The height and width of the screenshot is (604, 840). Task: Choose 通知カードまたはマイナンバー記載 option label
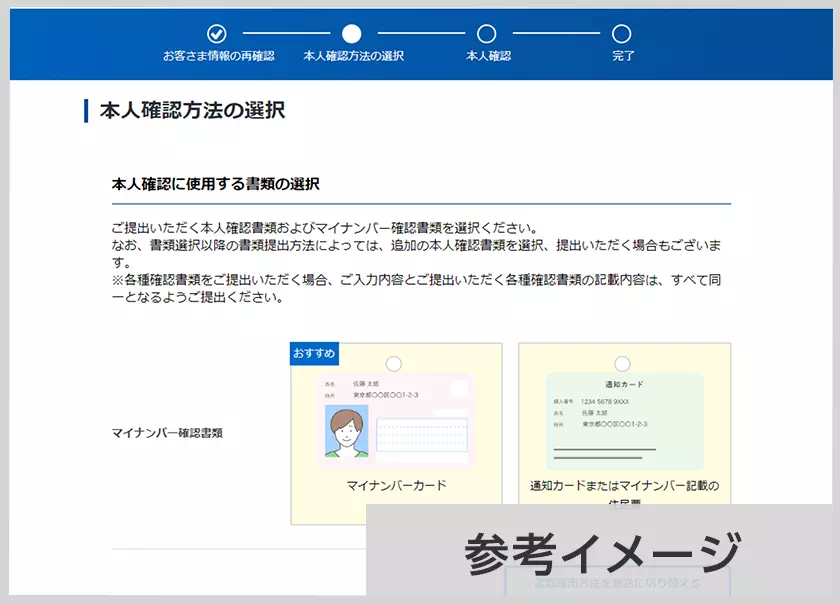[624, 486]
